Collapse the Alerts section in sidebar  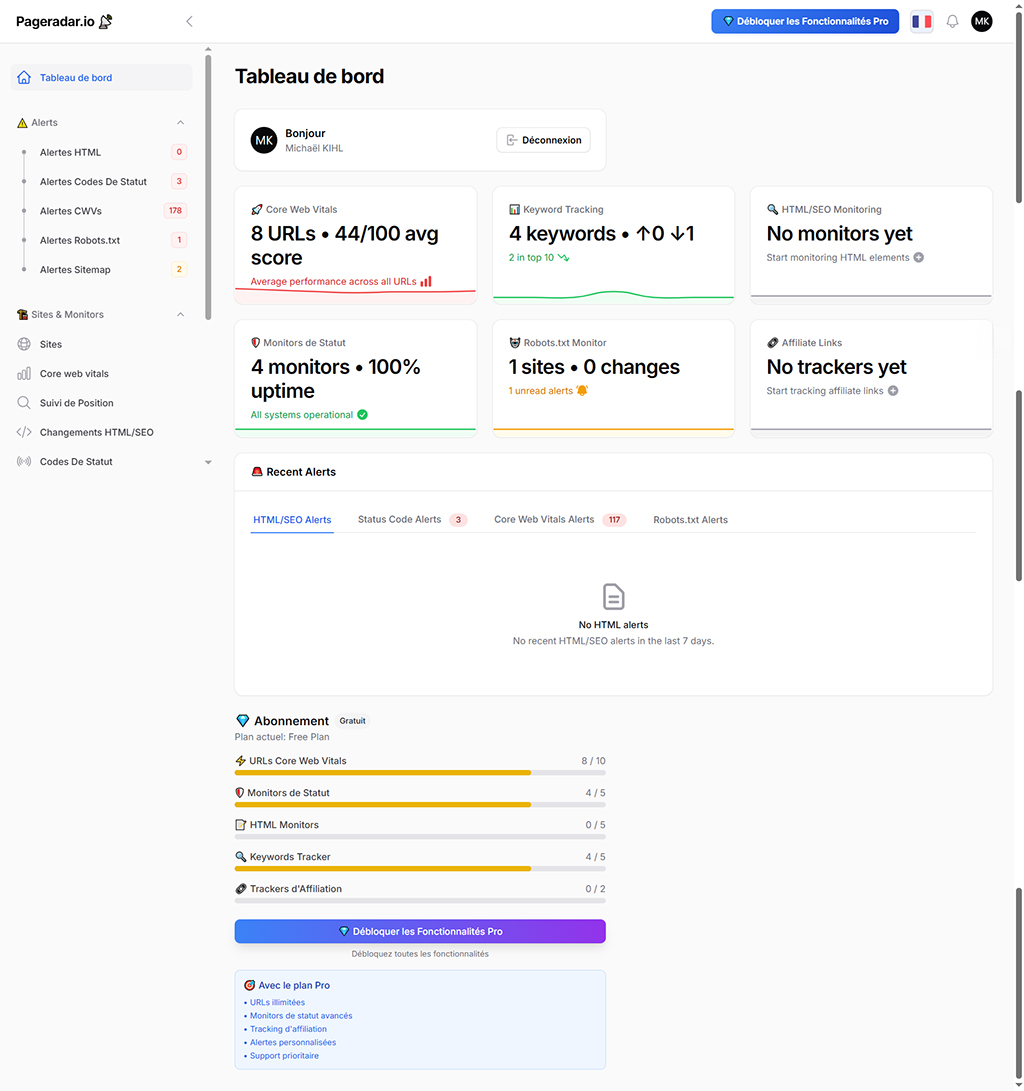pos(180,123)
